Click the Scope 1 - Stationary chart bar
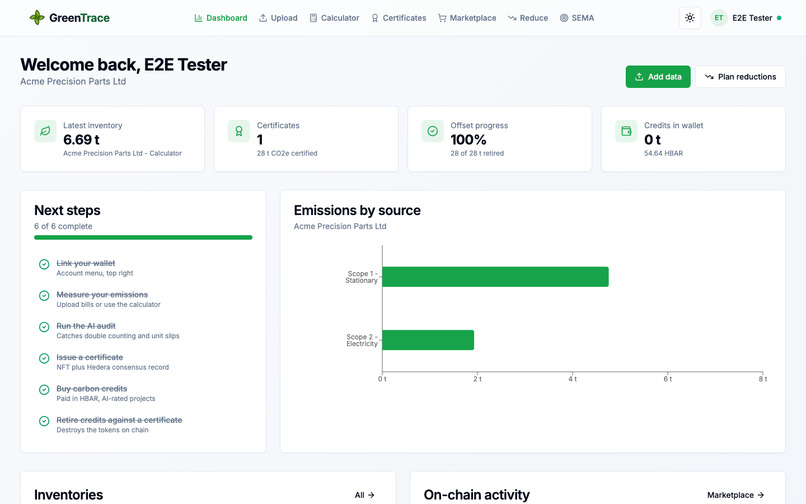 pyautogui.click(x=496, y=277)
